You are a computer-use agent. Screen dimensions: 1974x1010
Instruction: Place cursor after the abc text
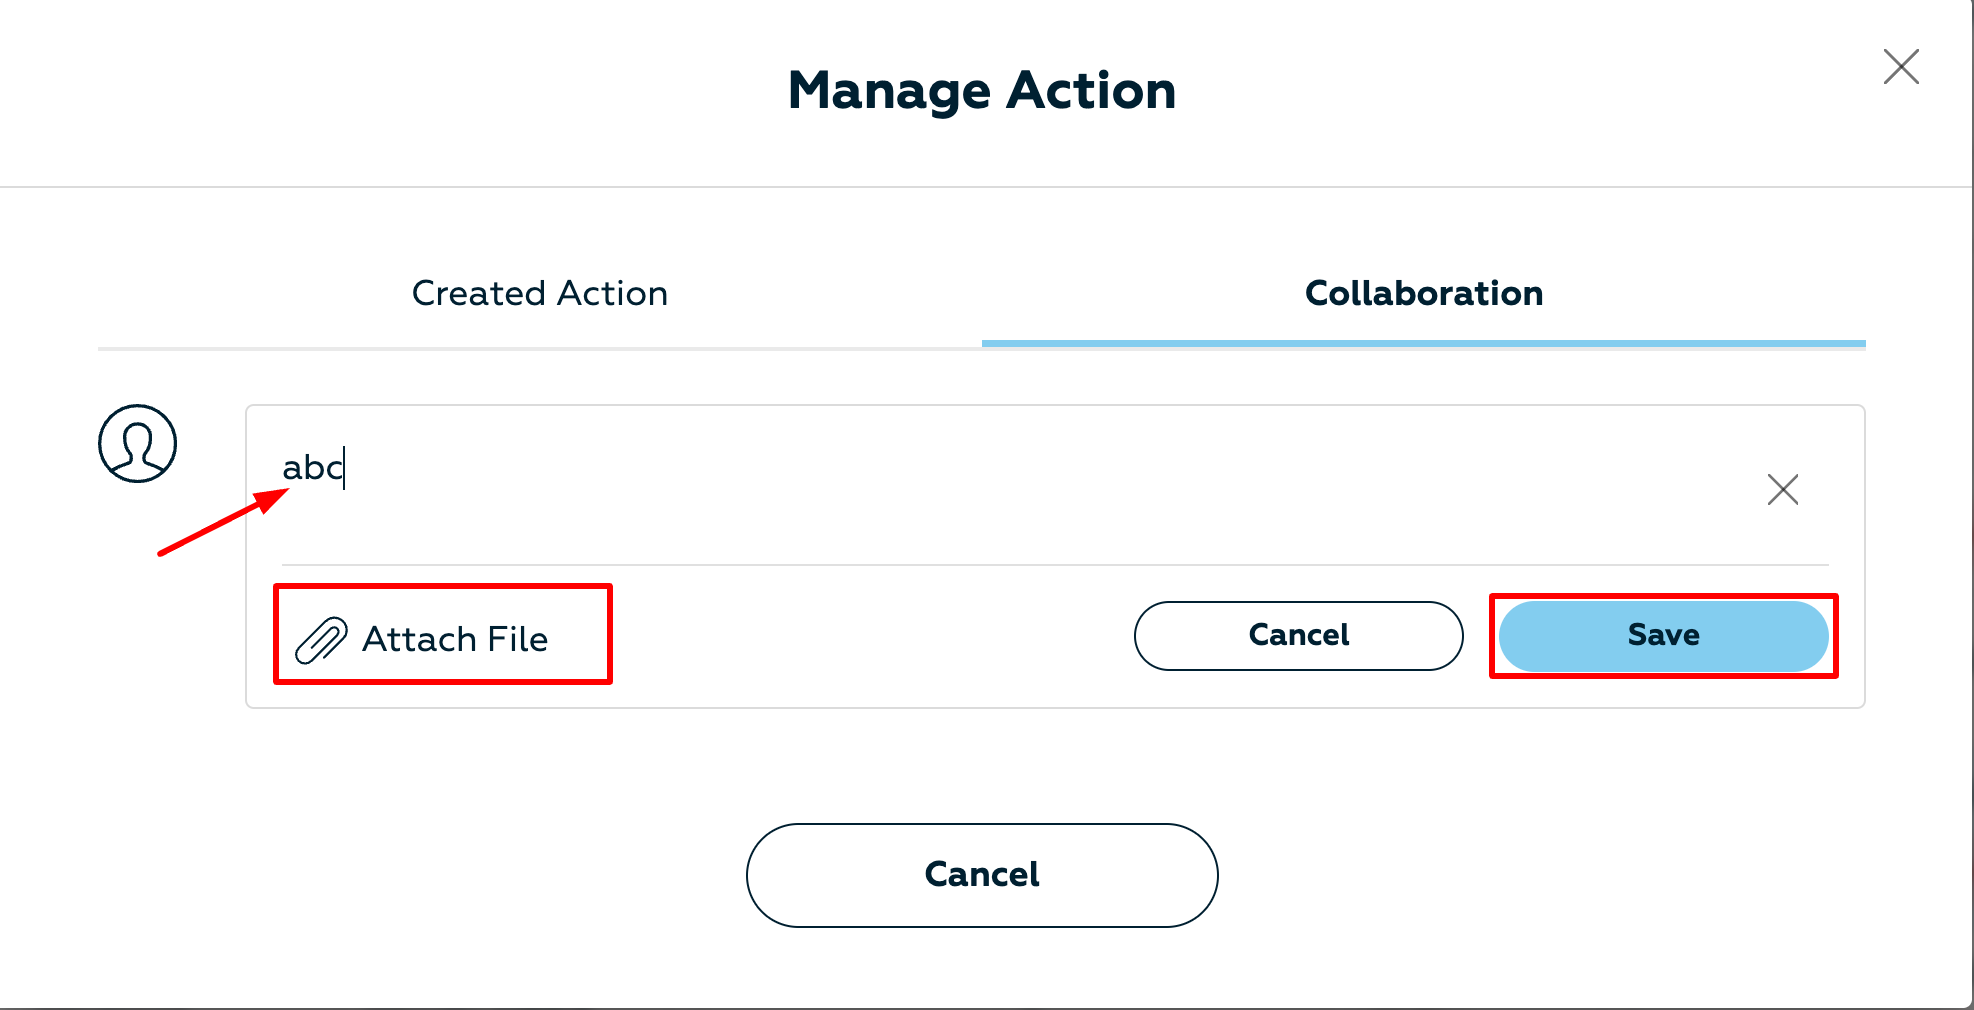coord(345,468)
